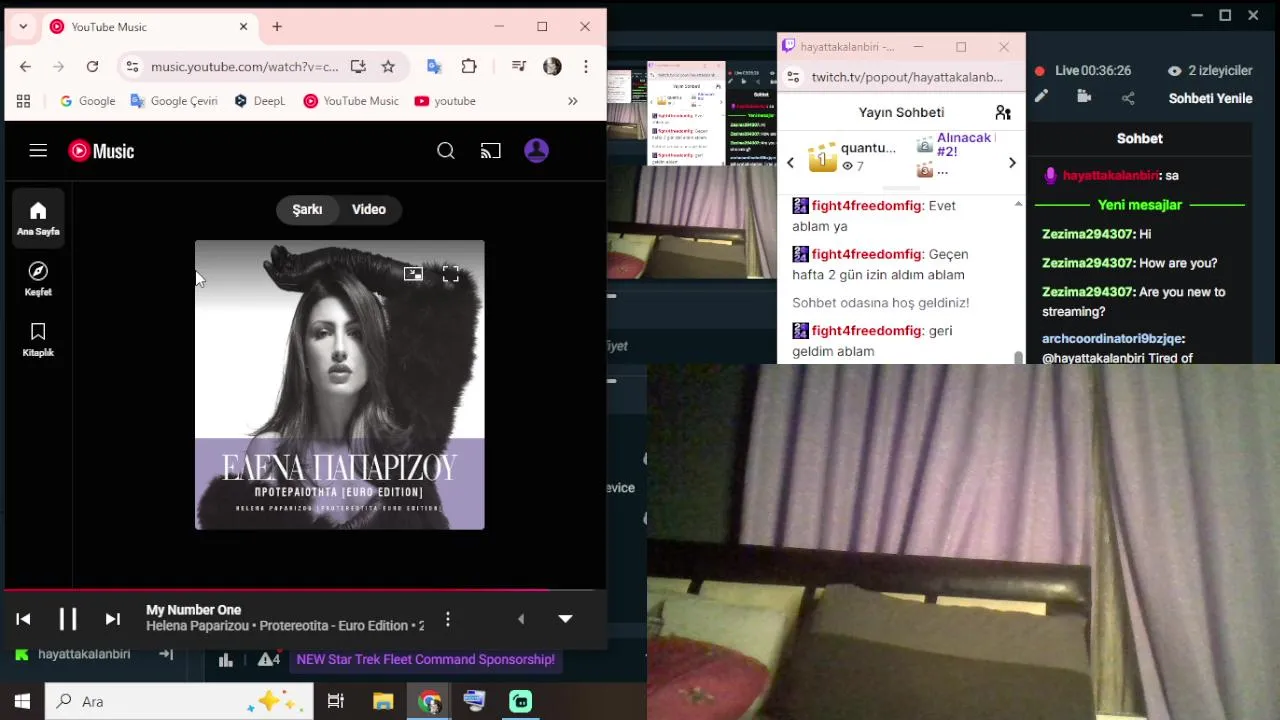Open song options three-dot menu
This screenshot has height=720, width=1280.
(x=448, y=619)
